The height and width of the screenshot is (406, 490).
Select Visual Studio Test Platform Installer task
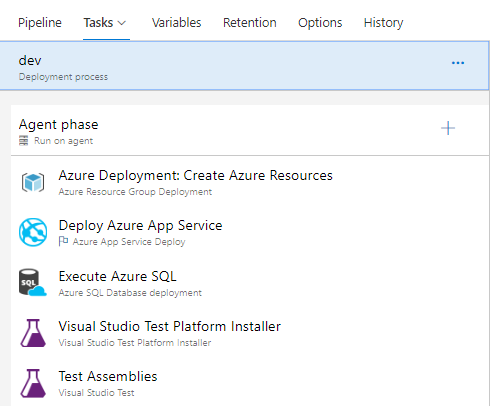pyautogui.click(x=250, y=333)
